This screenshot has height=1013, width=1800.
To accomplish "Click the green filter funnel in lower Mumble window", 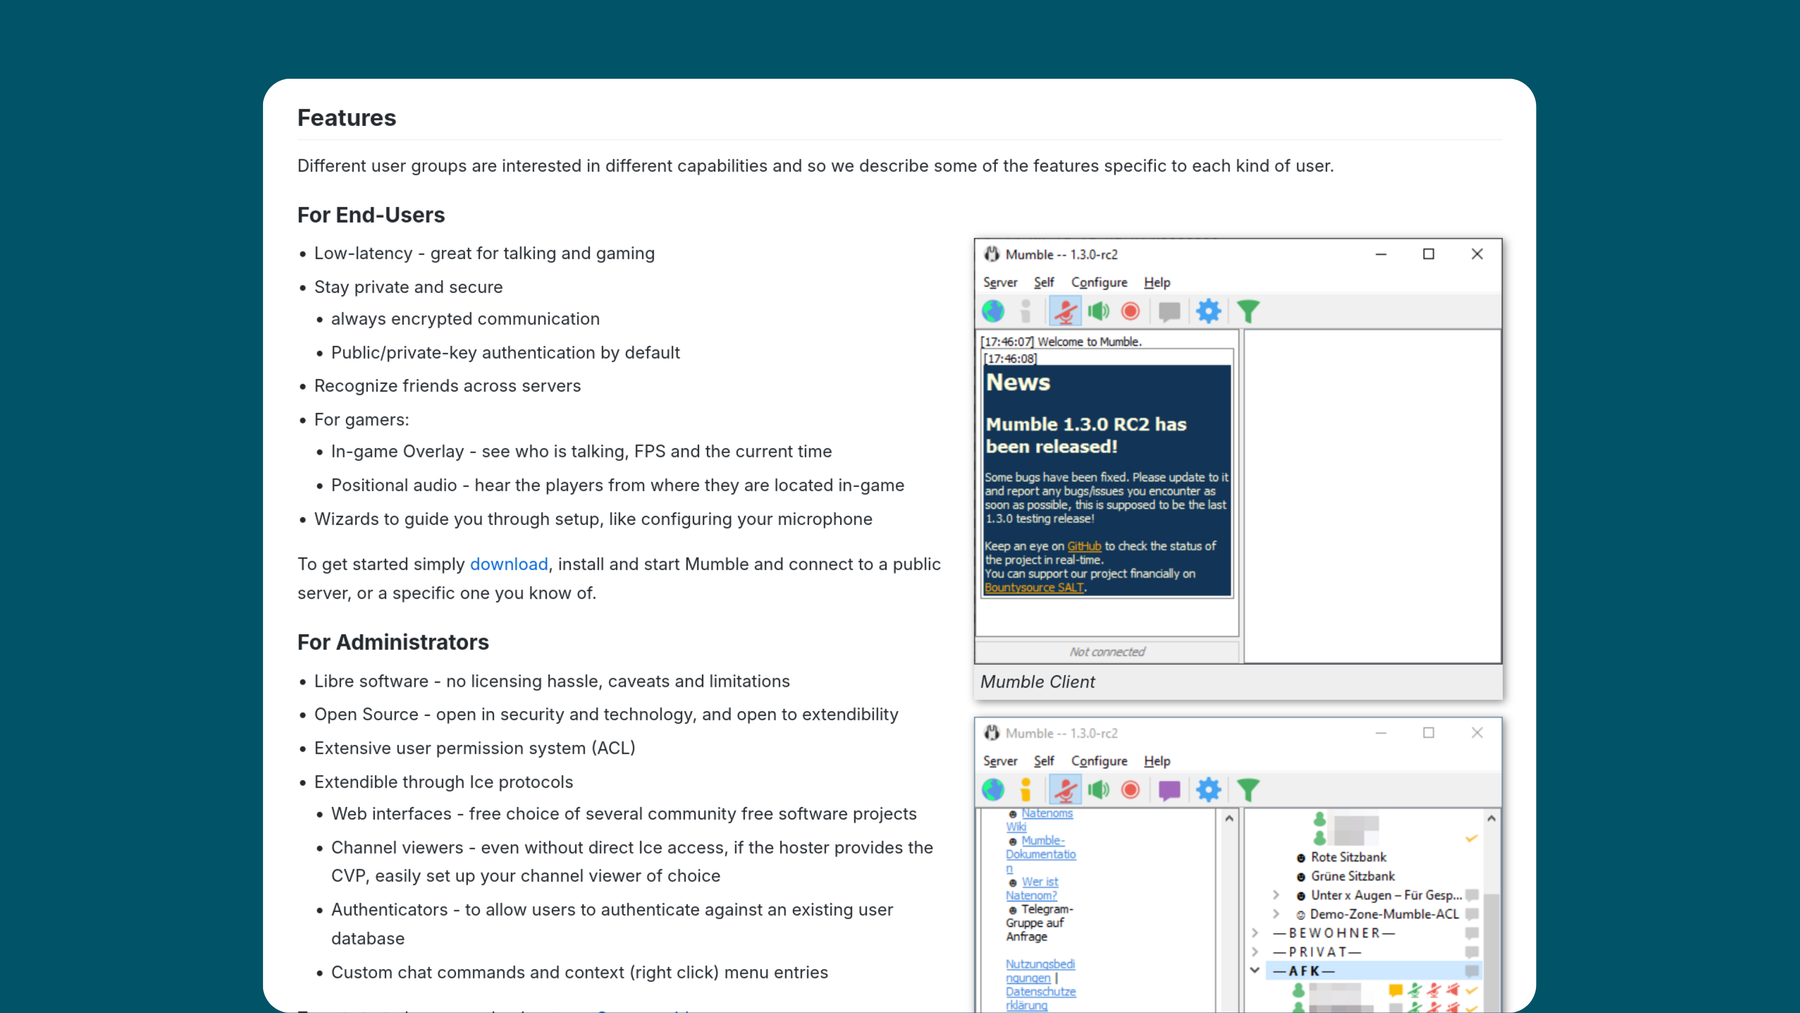I will [x=1248, y=791].
